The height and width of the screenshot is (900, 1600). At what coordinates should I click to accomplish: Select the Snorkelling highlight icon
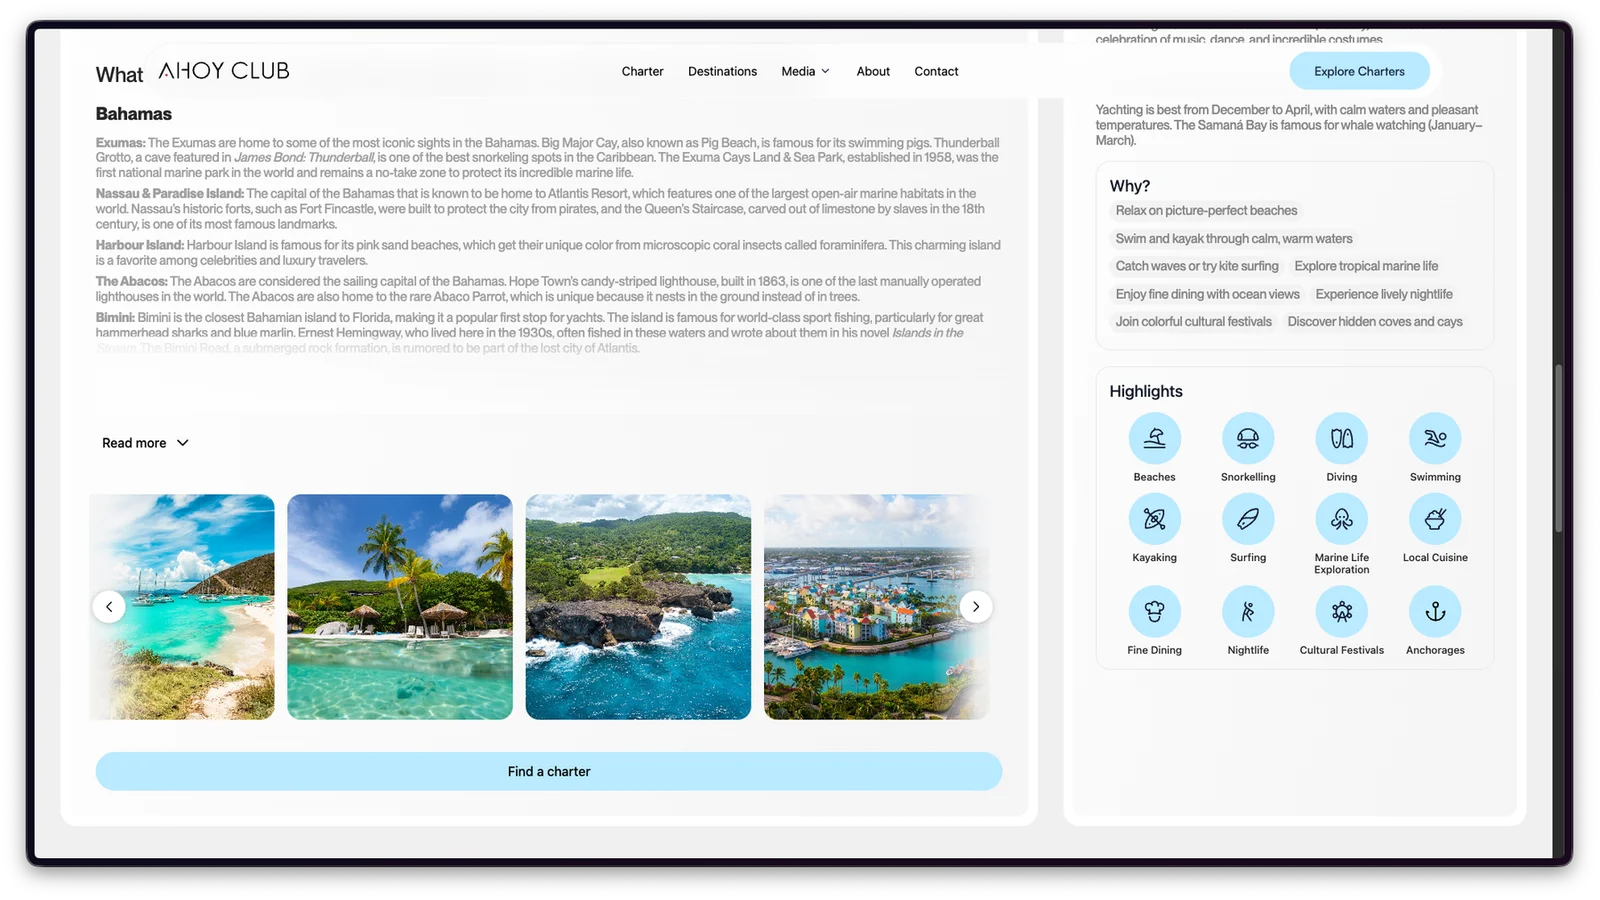pyautogui.click(x=1248, y=438)
